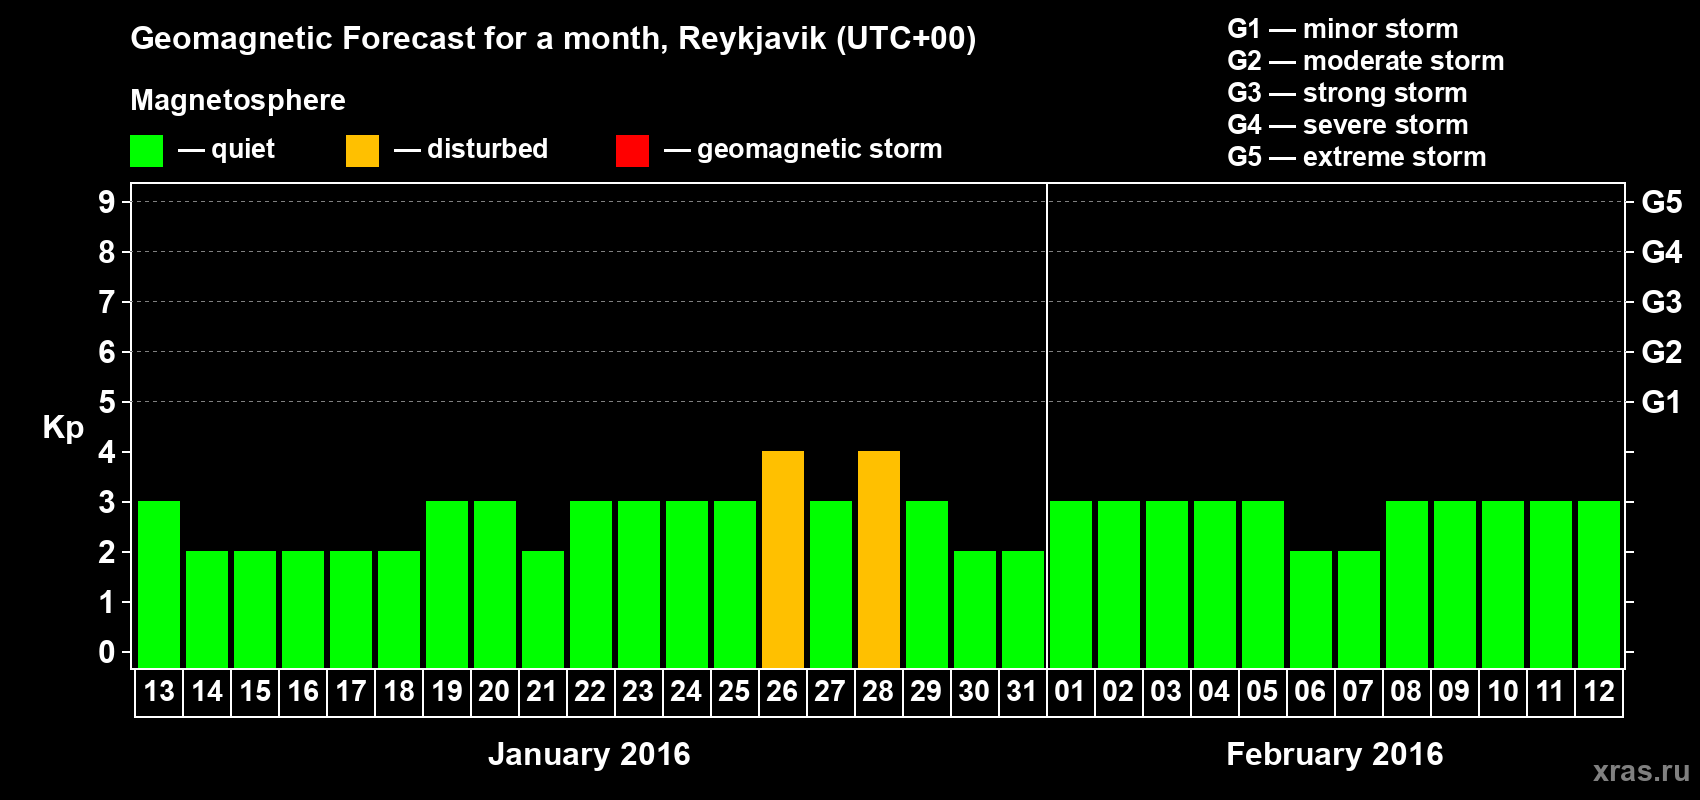Click the G2 right axis label

pos(1662,352)
